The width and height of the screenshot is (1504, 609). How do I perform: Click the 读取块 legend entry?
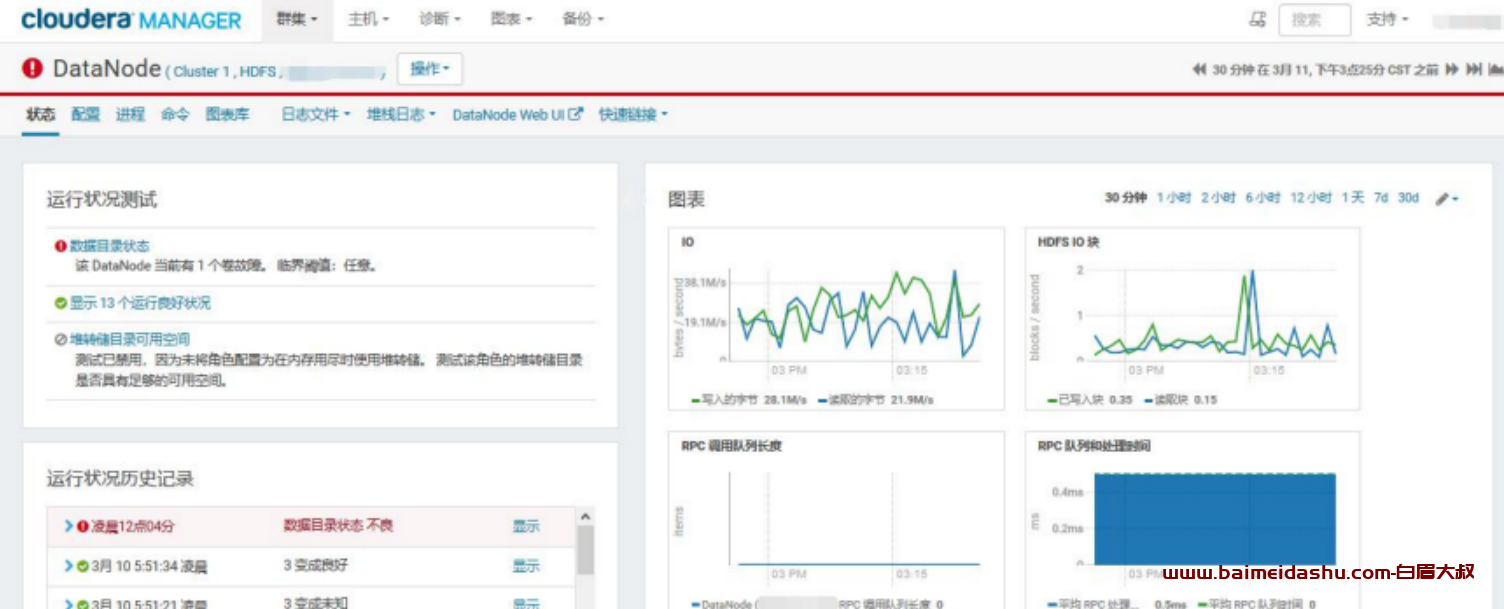[x=1180, y=399]
